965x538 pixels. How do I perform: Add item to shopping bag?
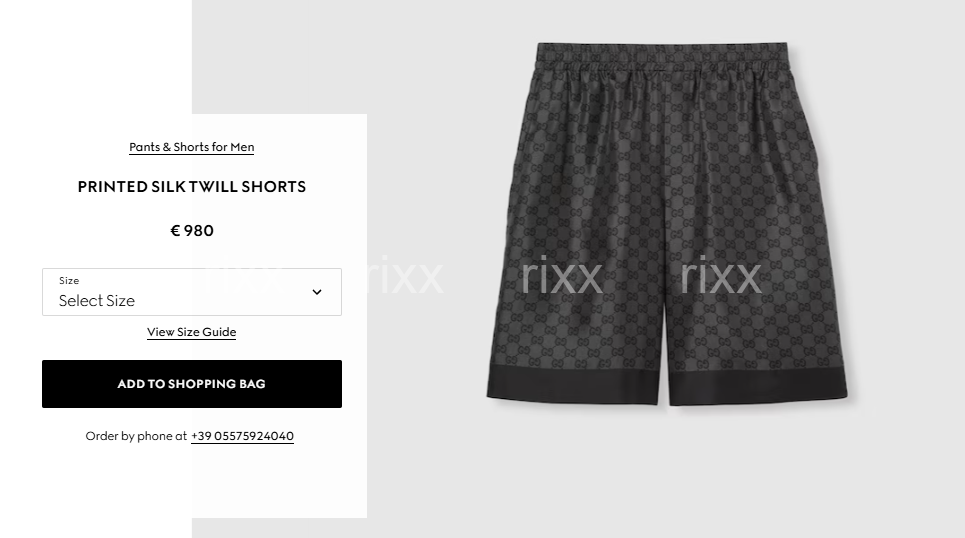coord(192,384)
